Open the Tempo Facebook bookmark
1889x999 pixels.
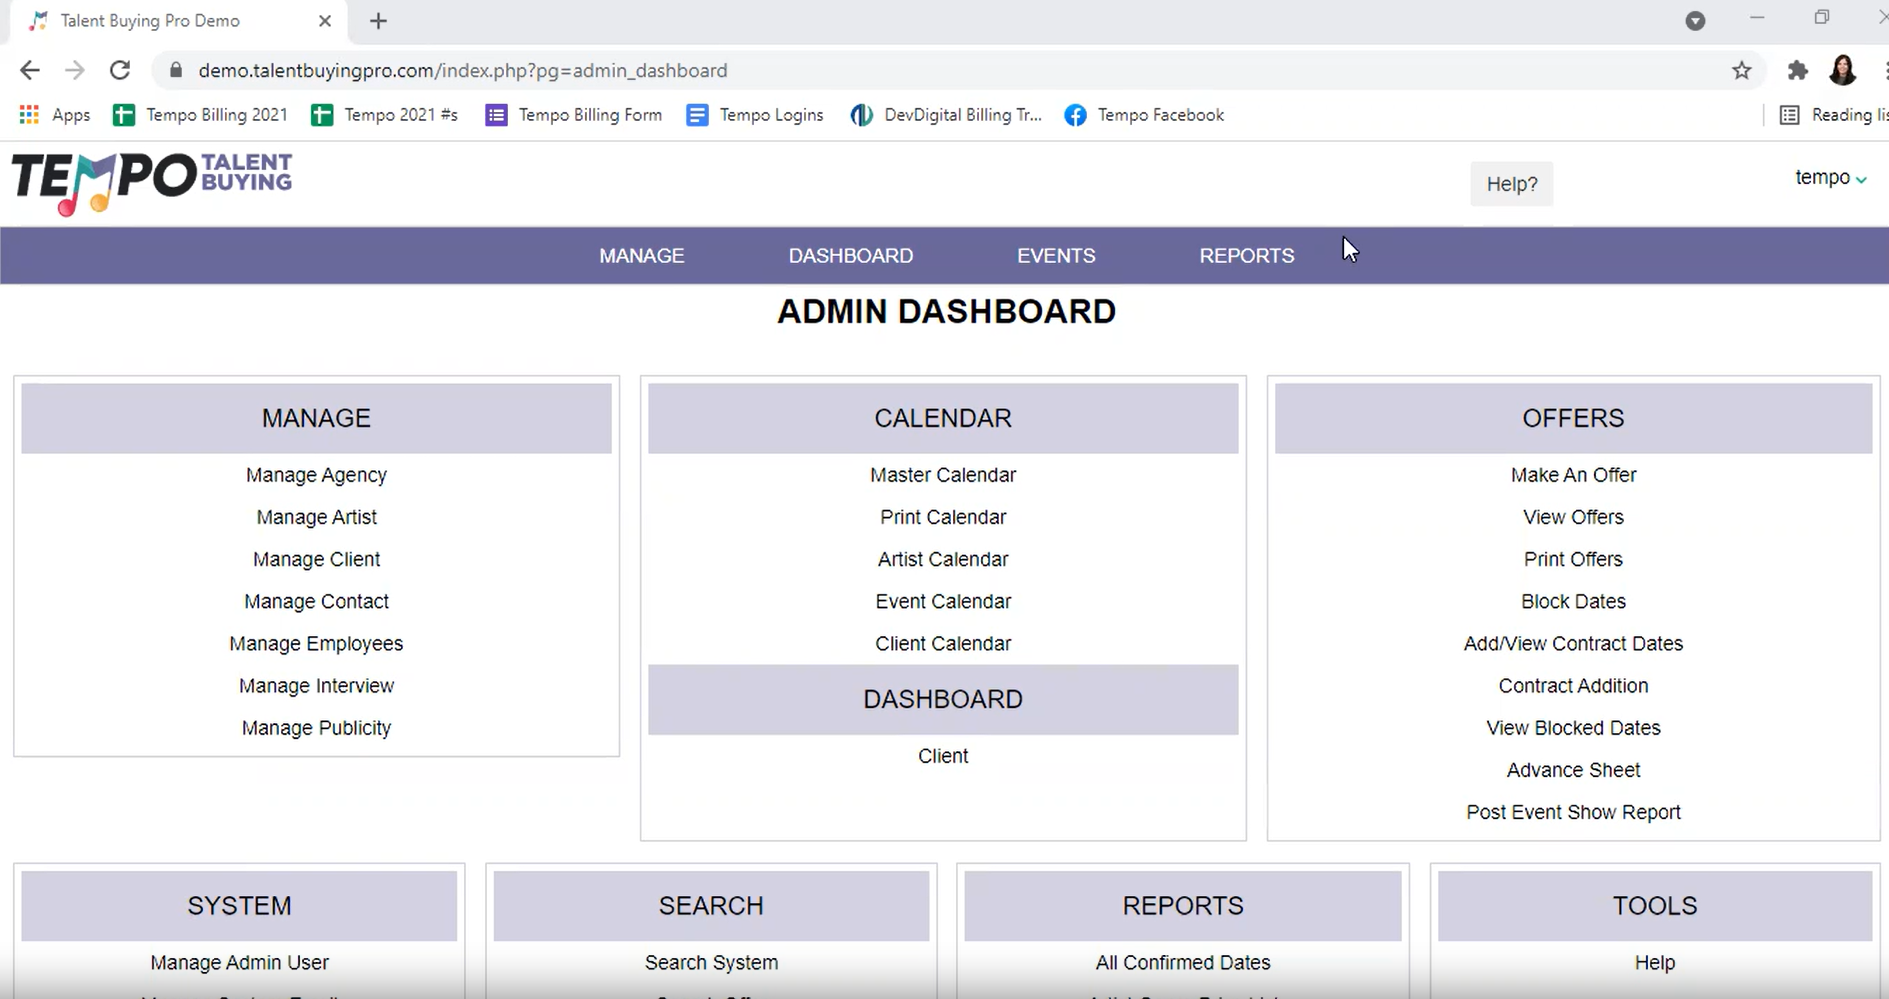click(x=1144, y=115)
